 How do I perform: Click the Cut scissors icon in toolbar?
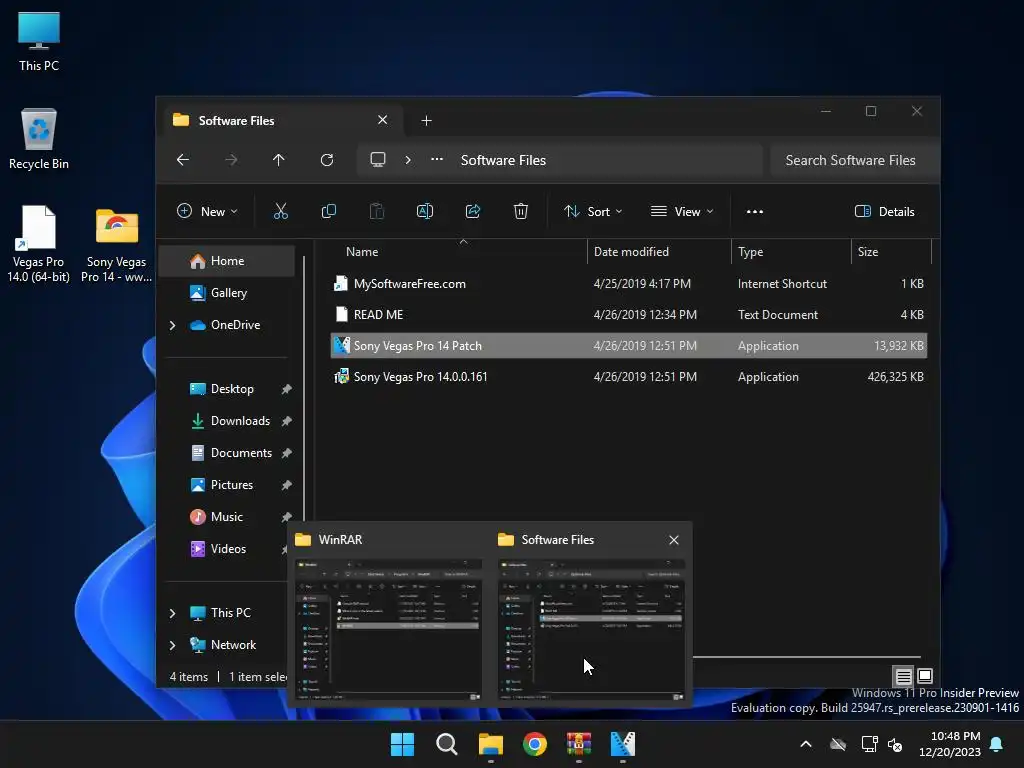[280, 211]
